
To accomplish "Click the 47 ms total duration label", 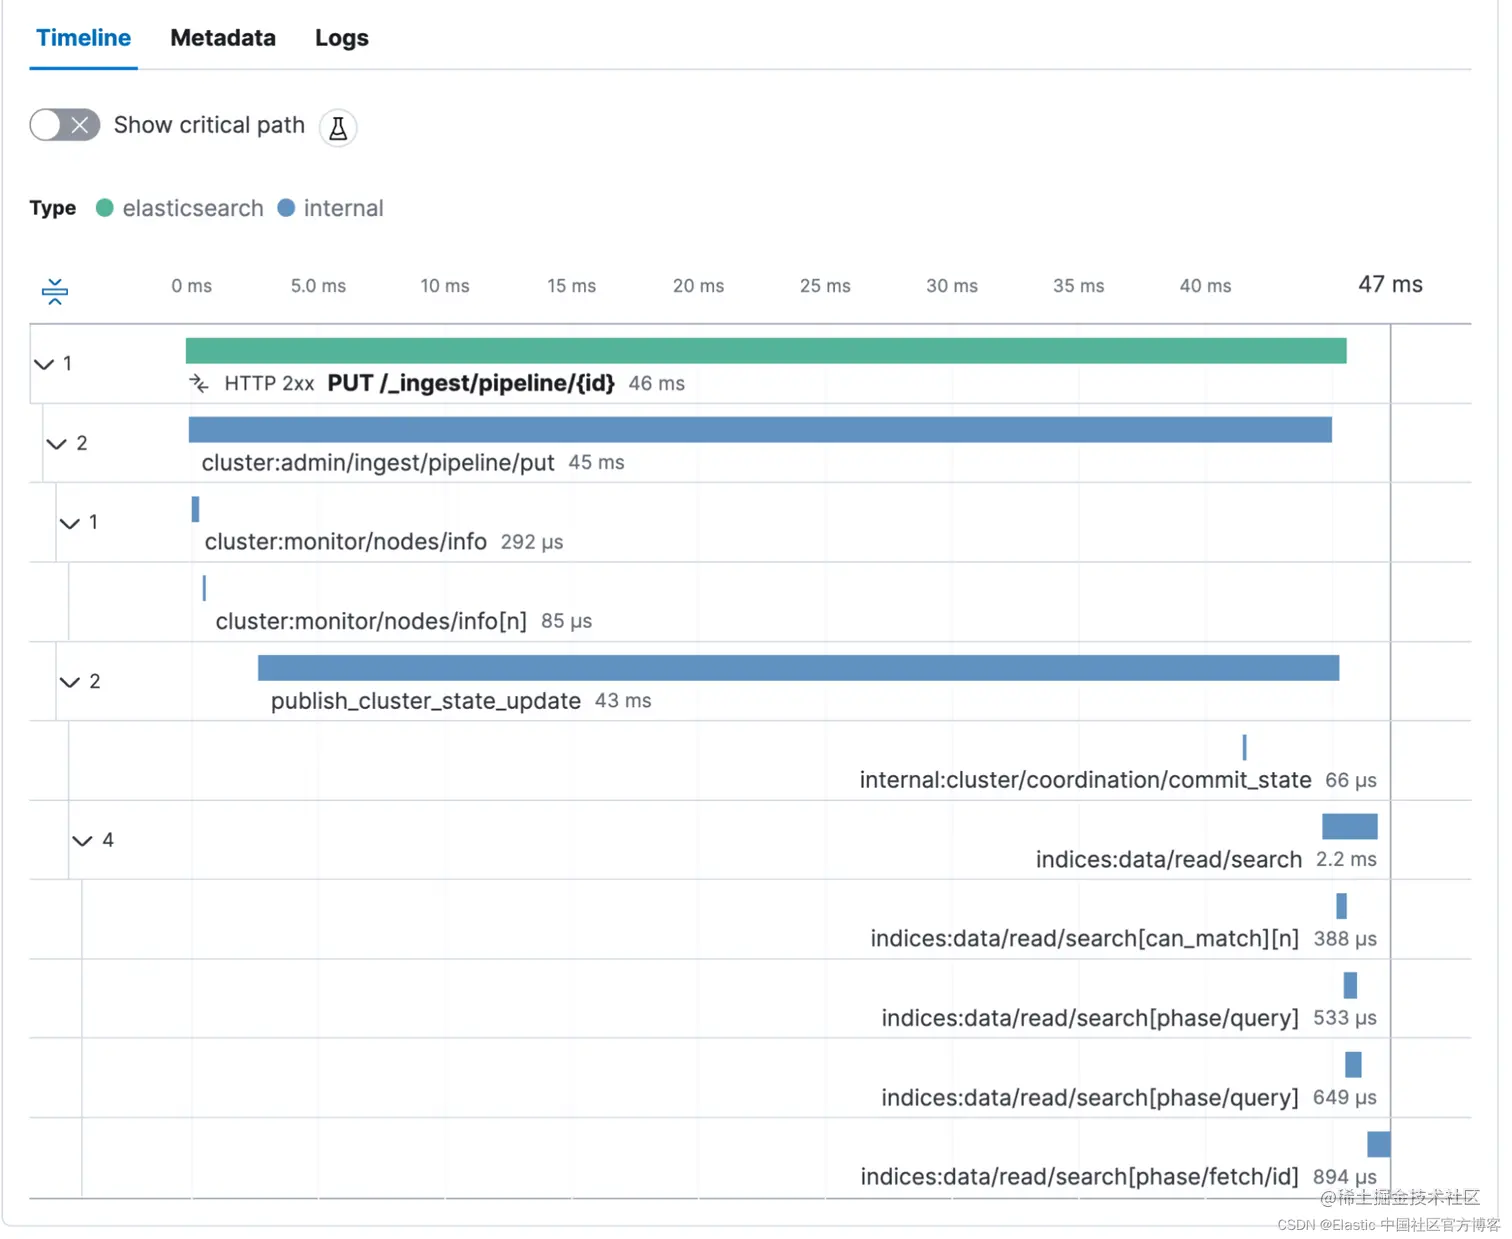I will click(x=1390, y=284).
